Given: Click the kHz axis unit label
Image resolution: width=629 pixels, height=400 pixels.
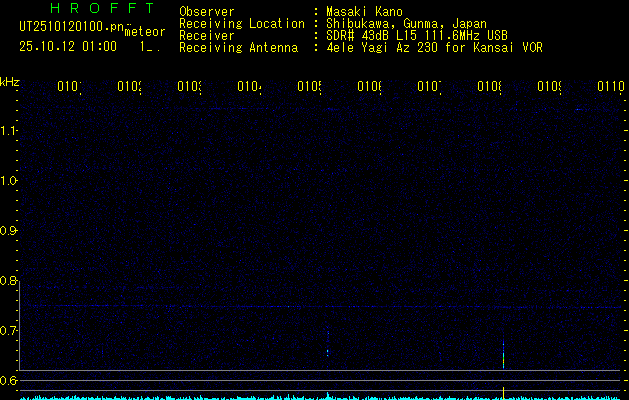Looking at the screenshot, I should pyautogui.click(x=10, y=81).
